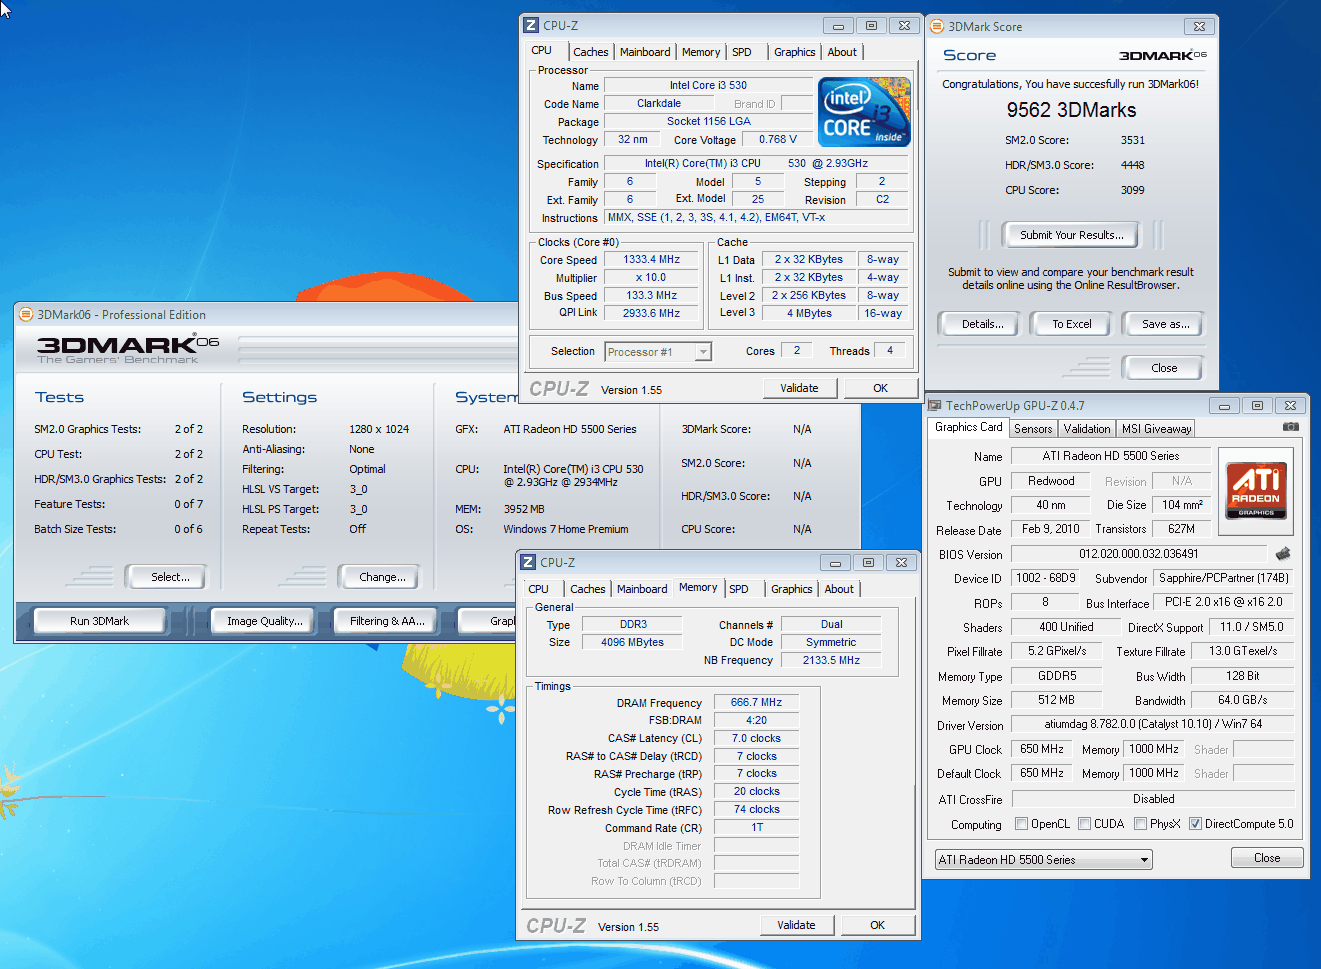Viewport: 1321px width, 969px height.
Task: Click the 3DMark06 Professional Edition title icon
Action: 26,315
